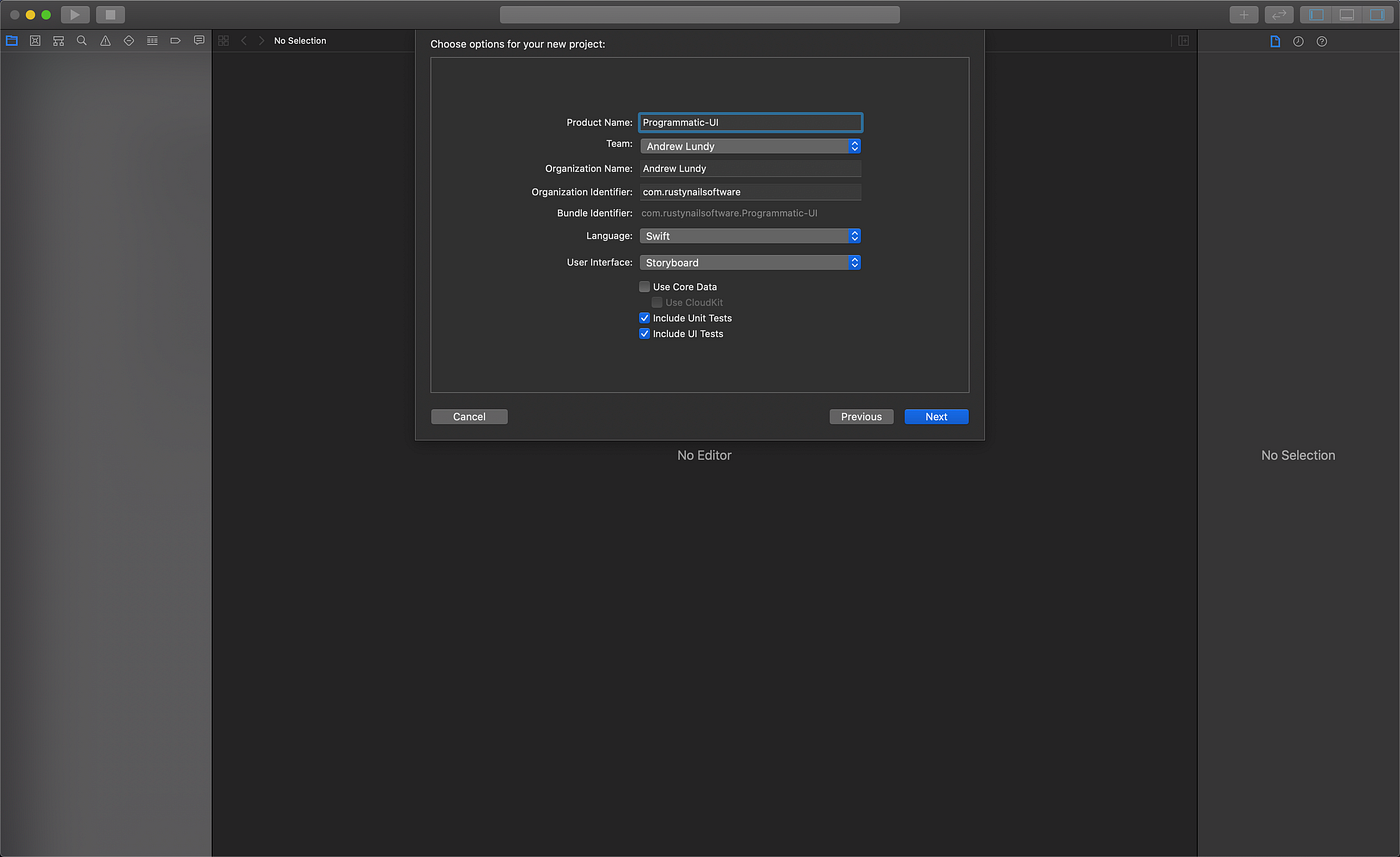Screen dimensions: 1400x857
Task: Open the History inspector clock icon
Action: (1298, 41)
